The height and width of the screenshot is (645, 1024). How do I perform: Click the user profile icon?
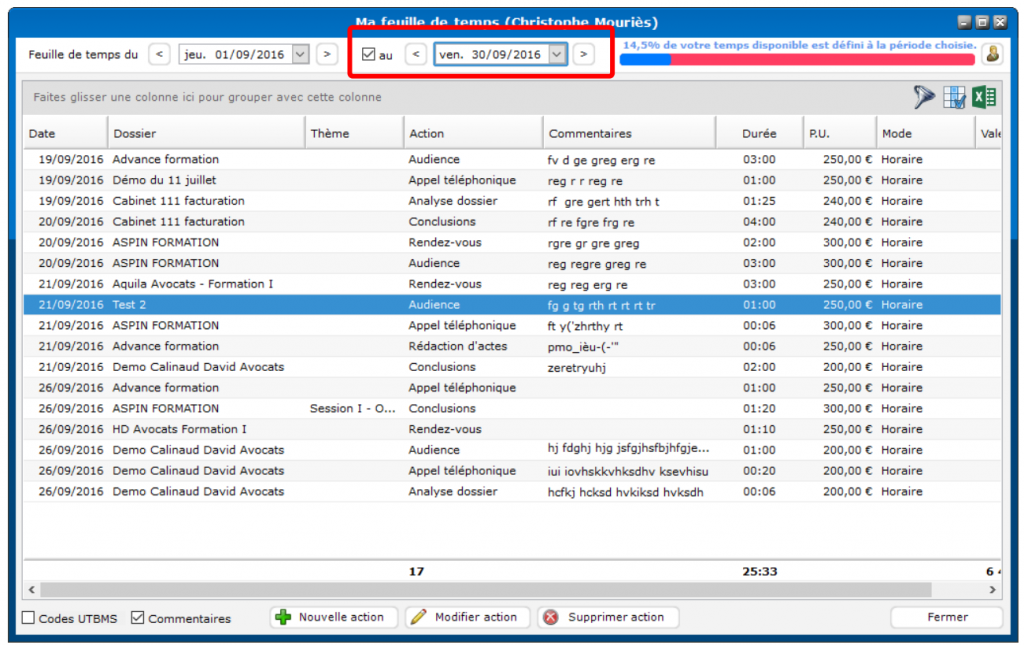click(991, 54)
